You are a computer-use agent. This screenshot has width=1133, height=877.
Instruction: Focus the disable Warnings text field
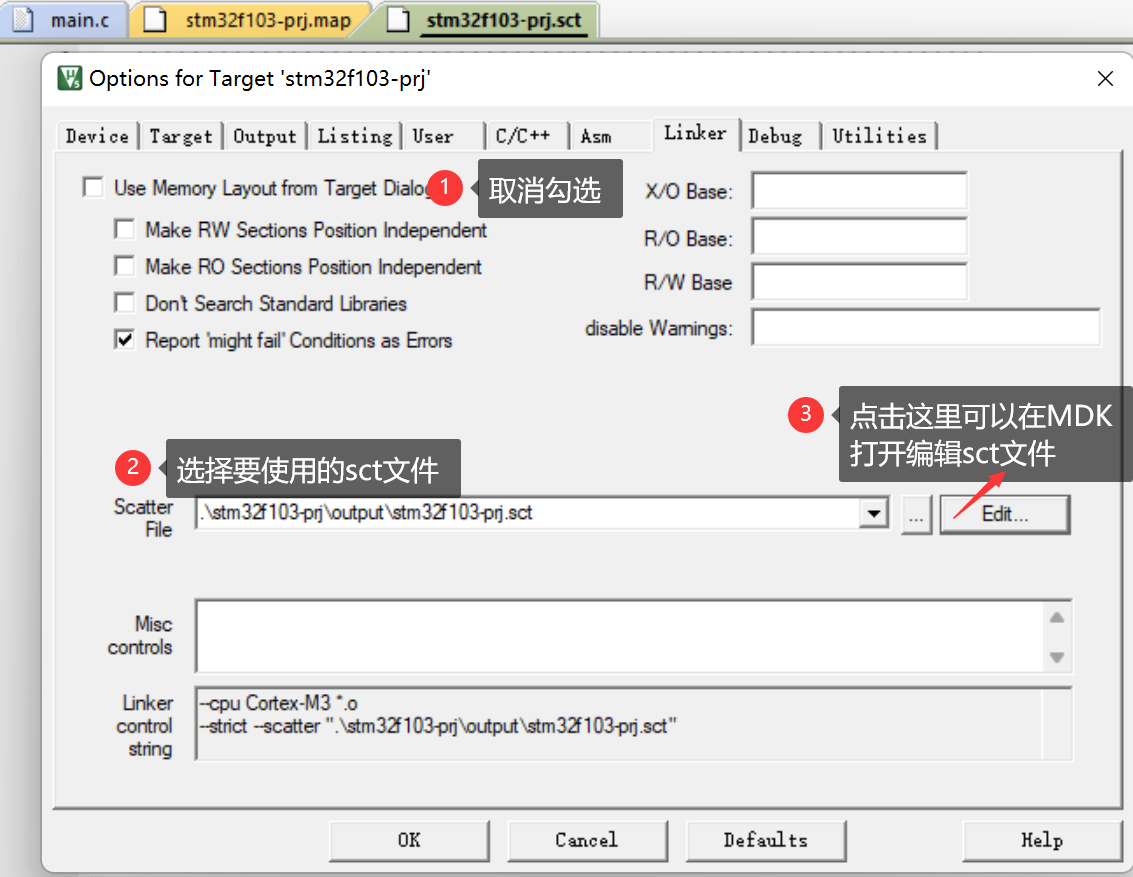coord(925,328)
